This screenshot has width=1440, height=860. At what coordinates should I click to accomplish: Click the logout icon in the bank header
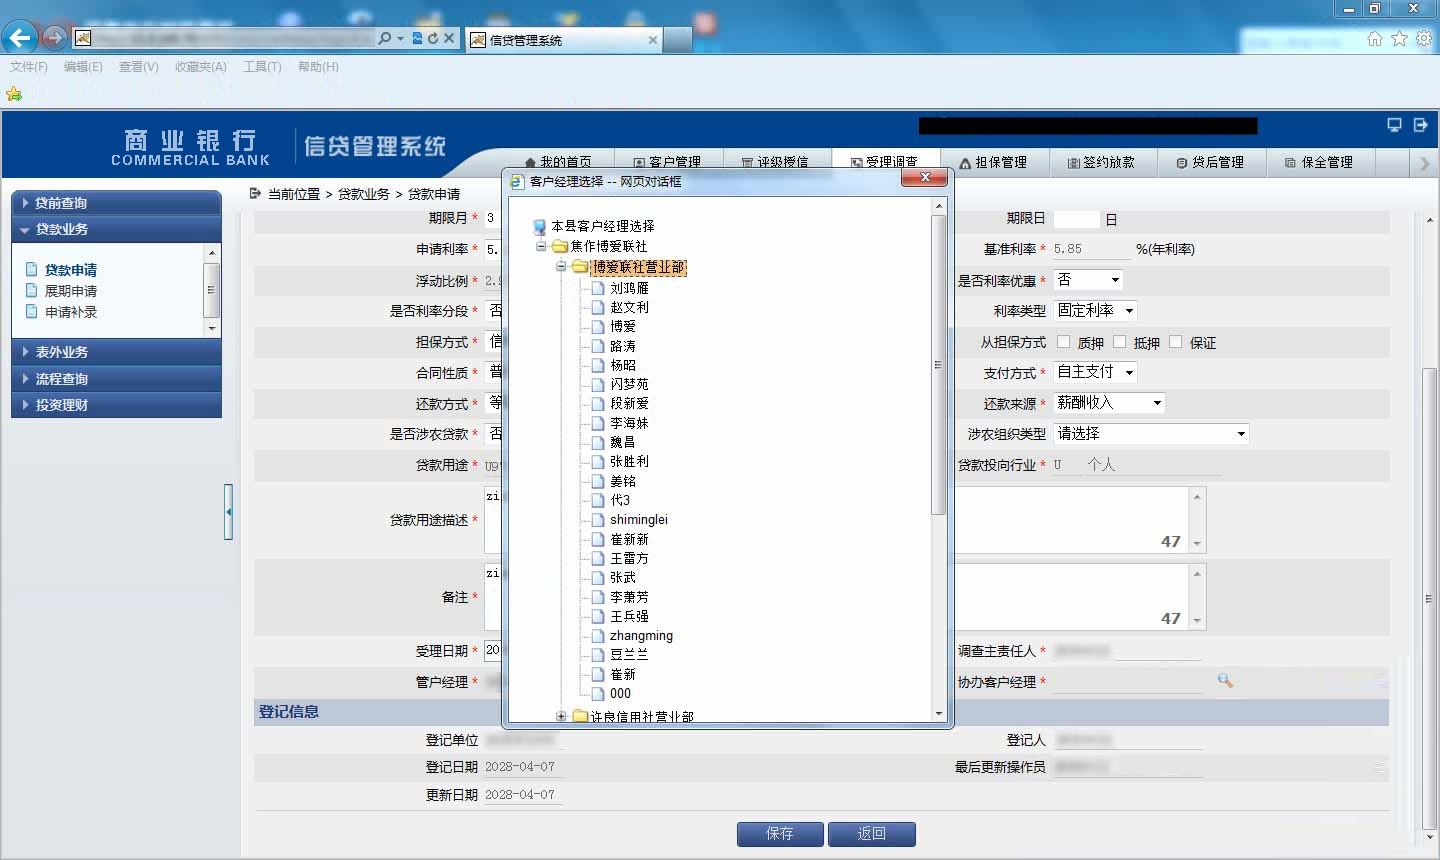pyautogui.click(x=1420, y=125)
